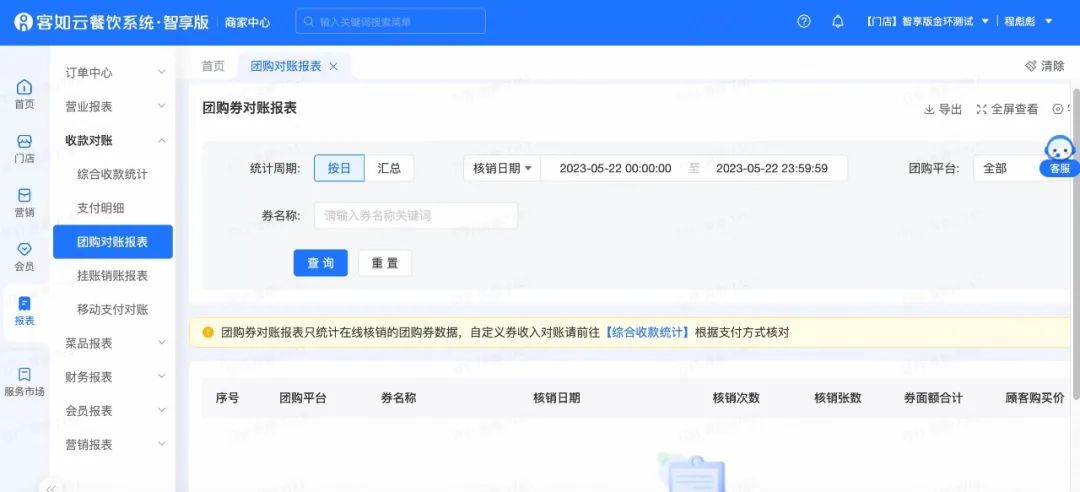This screenshot has height=492, width=1080.
Task: Open 挂账销账报表 in the sidebar
Action: pyautogui.click(x=112, y=276)
